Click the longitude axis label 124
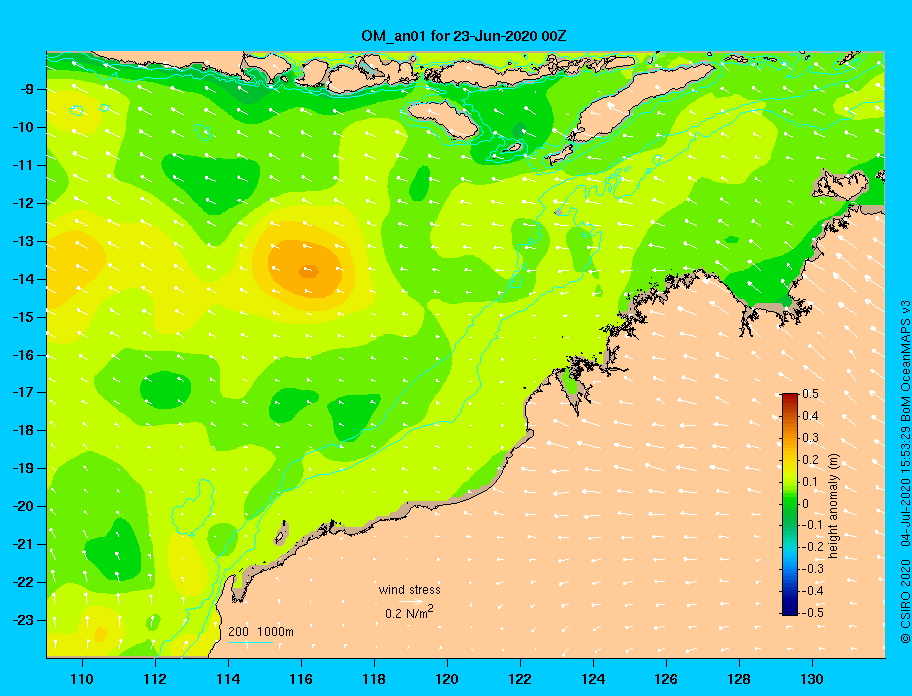This screenshot has height=696, width=912. 593,679
